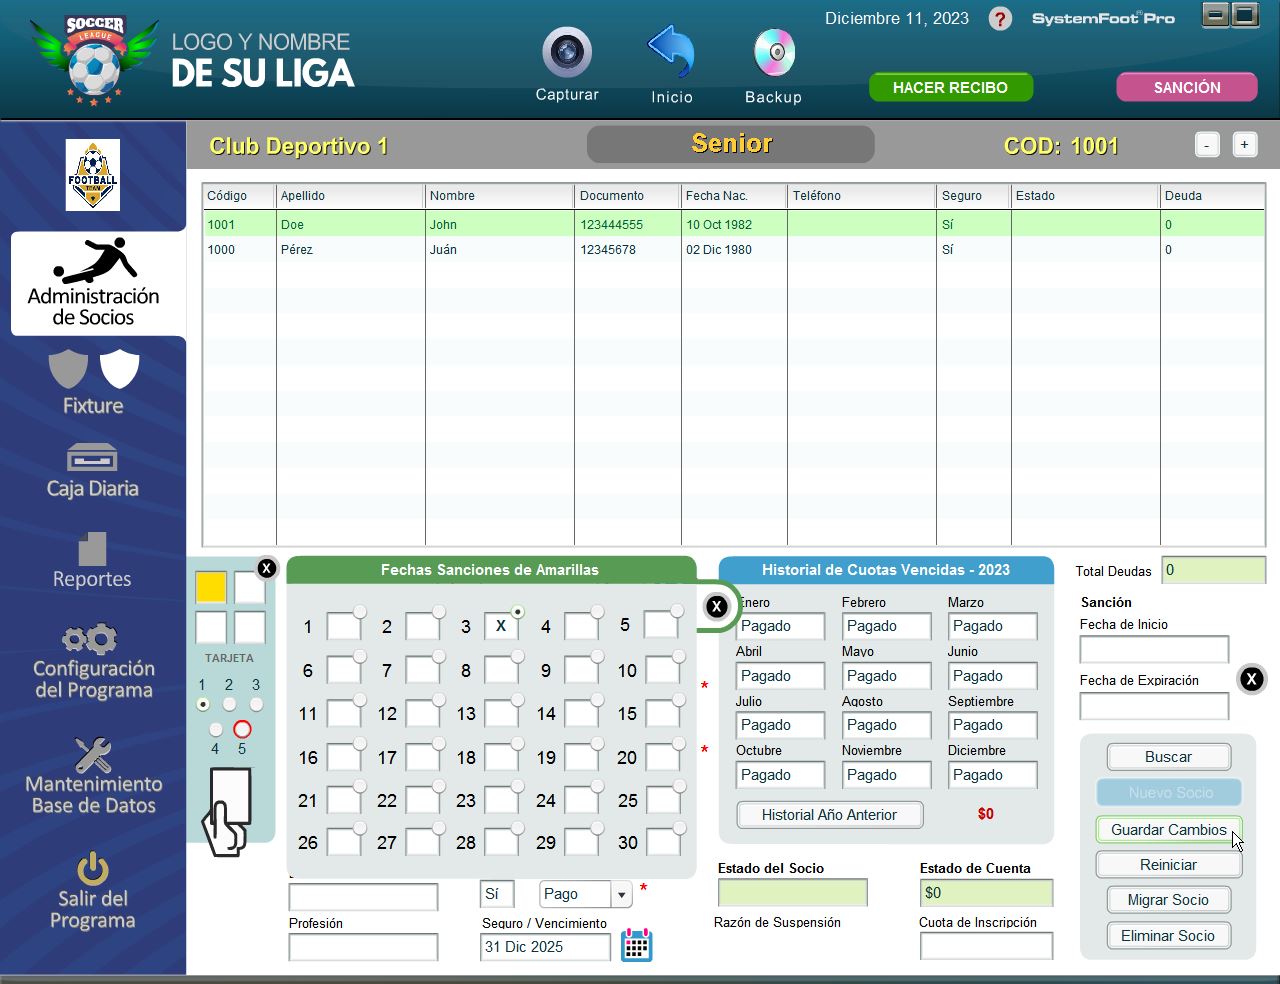Click the Eliminar Socio button

1168,936
